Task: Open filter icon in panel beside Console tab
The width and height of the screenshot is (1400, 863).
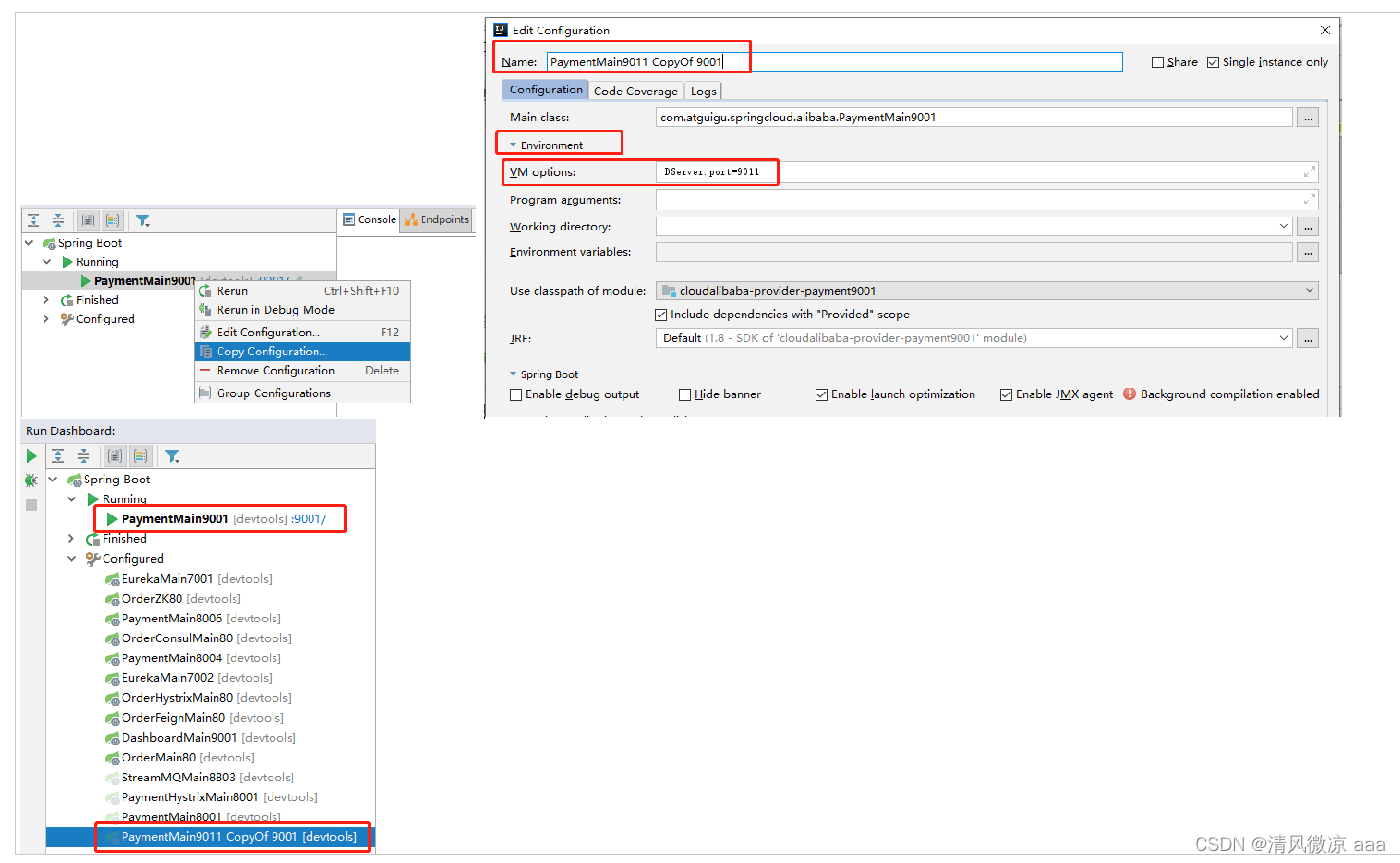Action: coord(143,220)
